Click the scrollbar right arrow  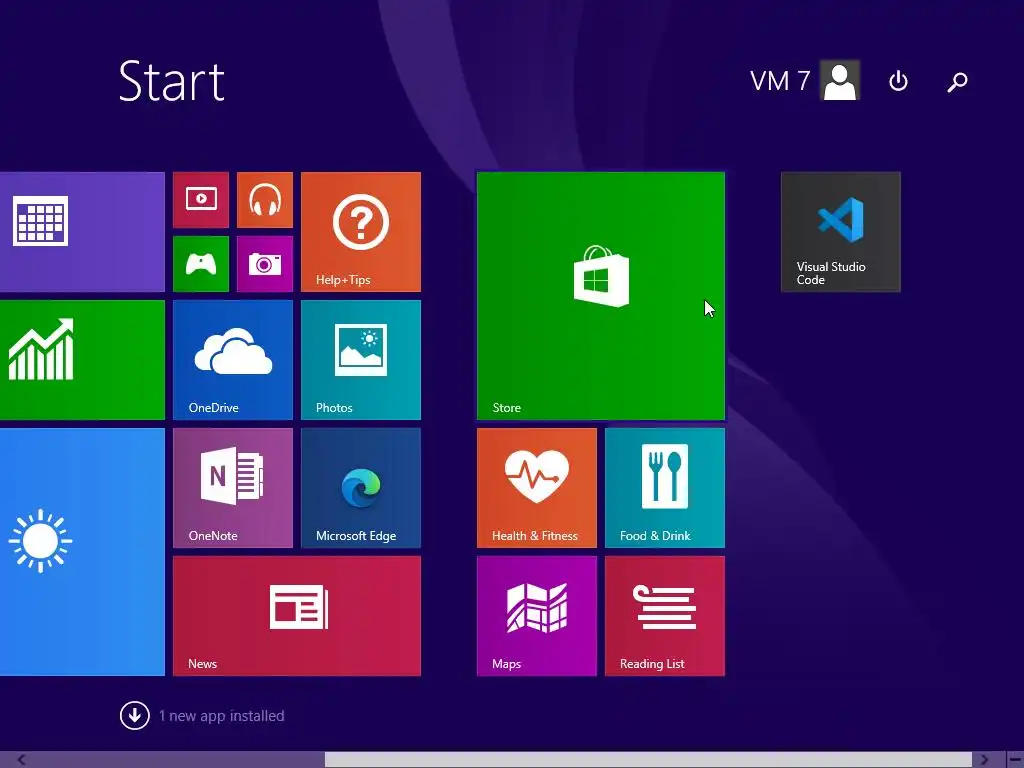point(985,760)
